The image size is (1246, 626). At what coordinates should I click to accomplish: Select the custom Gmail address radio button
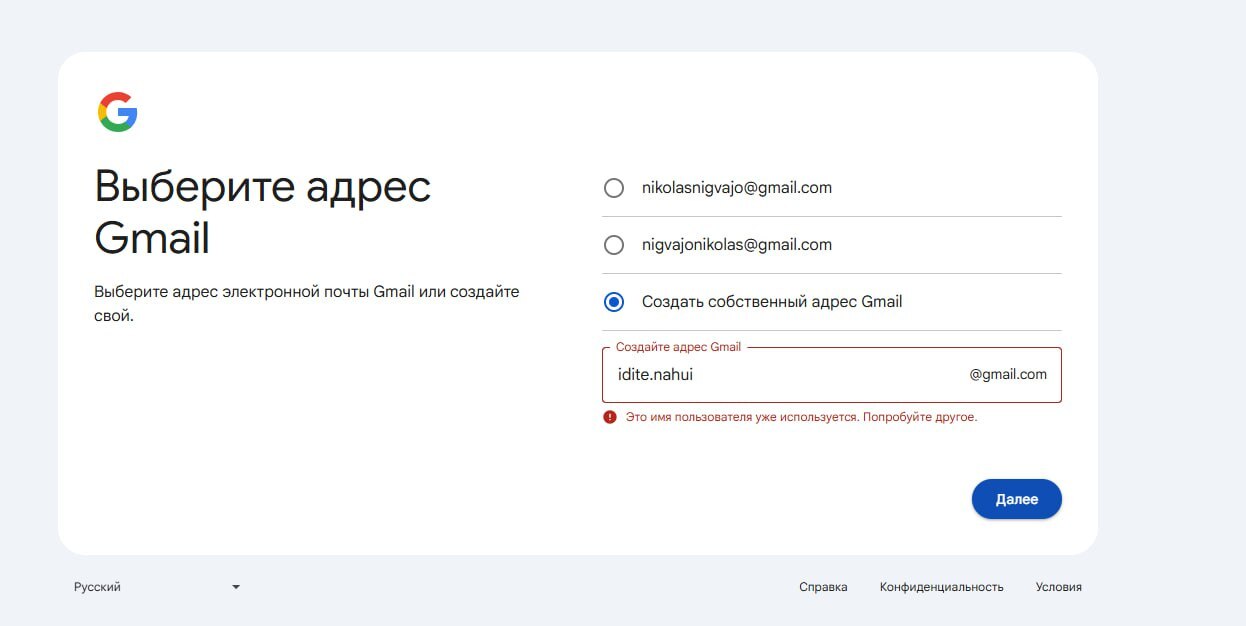point(614,302)
